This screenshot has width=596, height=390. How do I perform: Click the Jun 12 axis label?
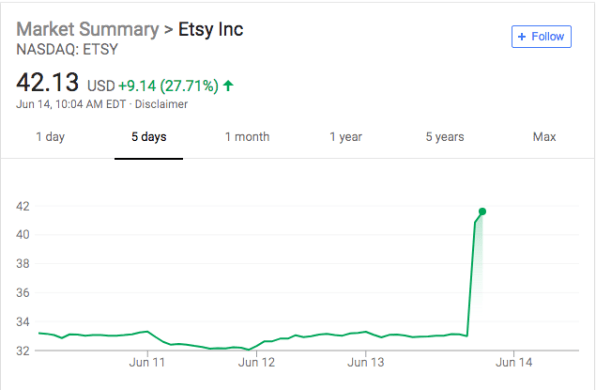pyautogui.click(x=257, y=362)
